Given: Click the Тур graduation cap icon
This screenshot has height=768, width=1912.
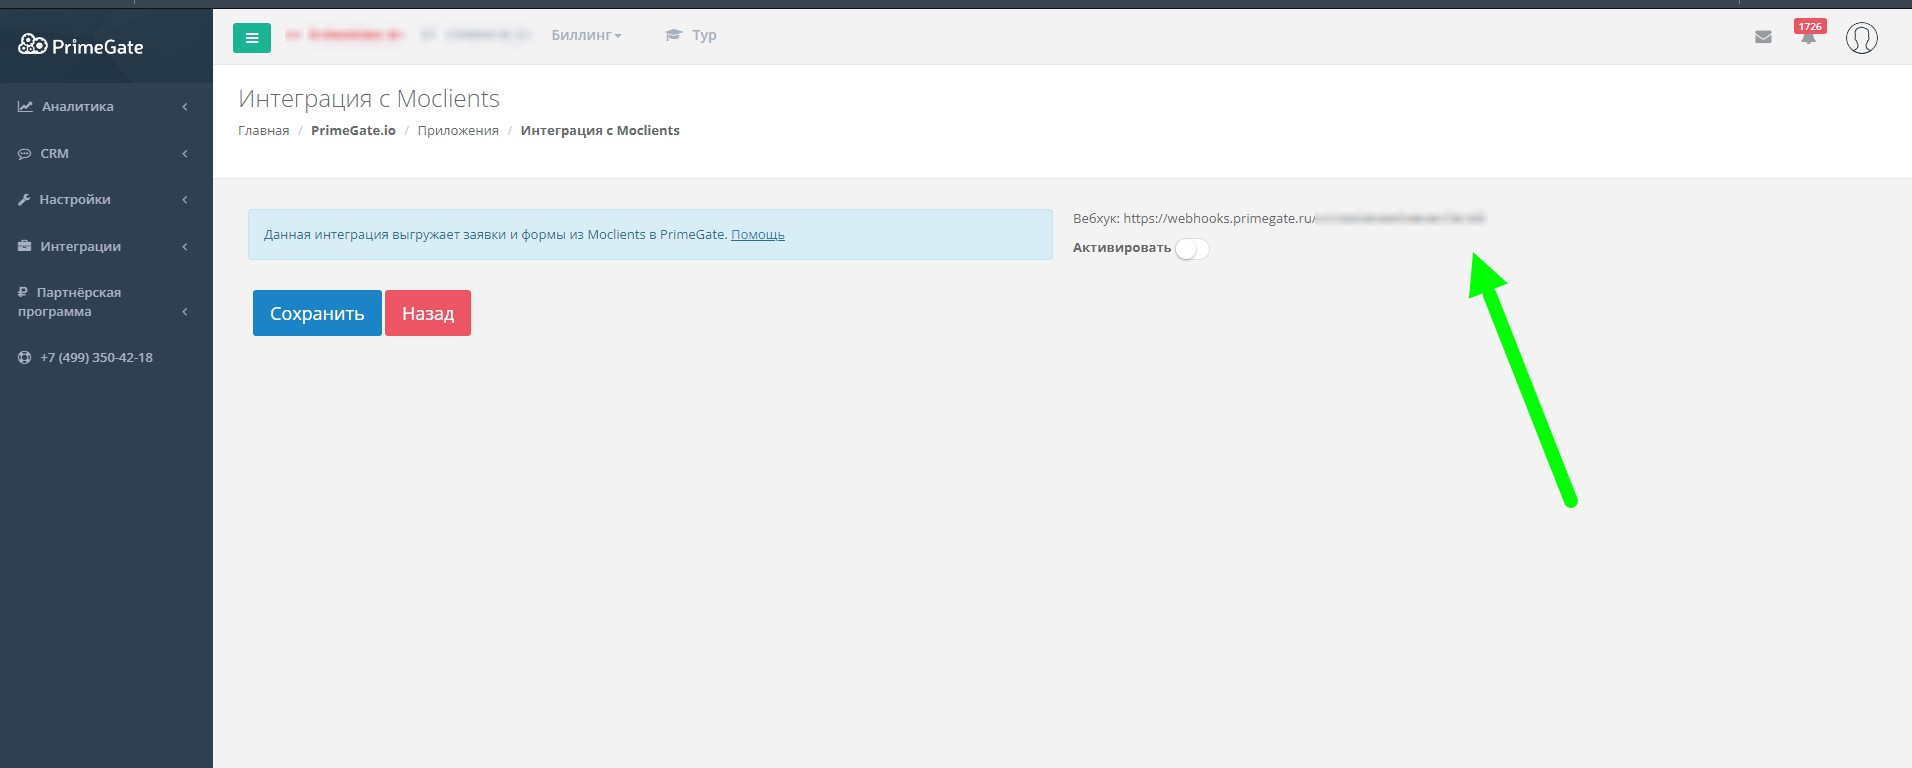Looking at the screenshot, I should [673, 35].
